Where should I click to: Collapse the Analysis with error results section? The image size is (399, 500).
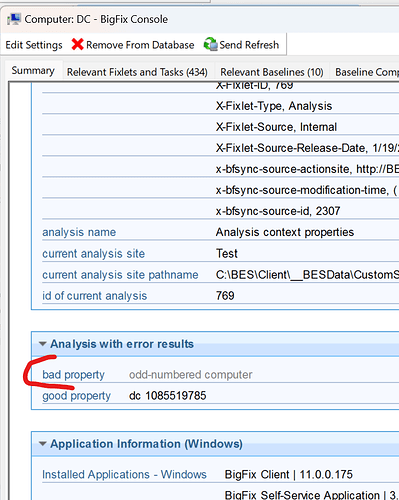[x=42, y=344]
